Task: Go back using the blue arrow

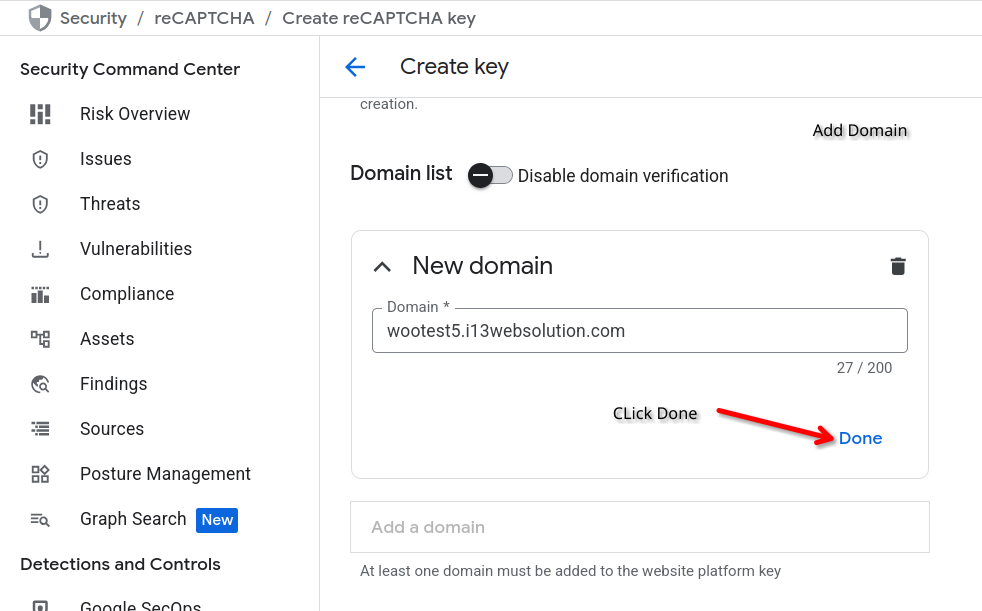Action: [x=355, y=67]
